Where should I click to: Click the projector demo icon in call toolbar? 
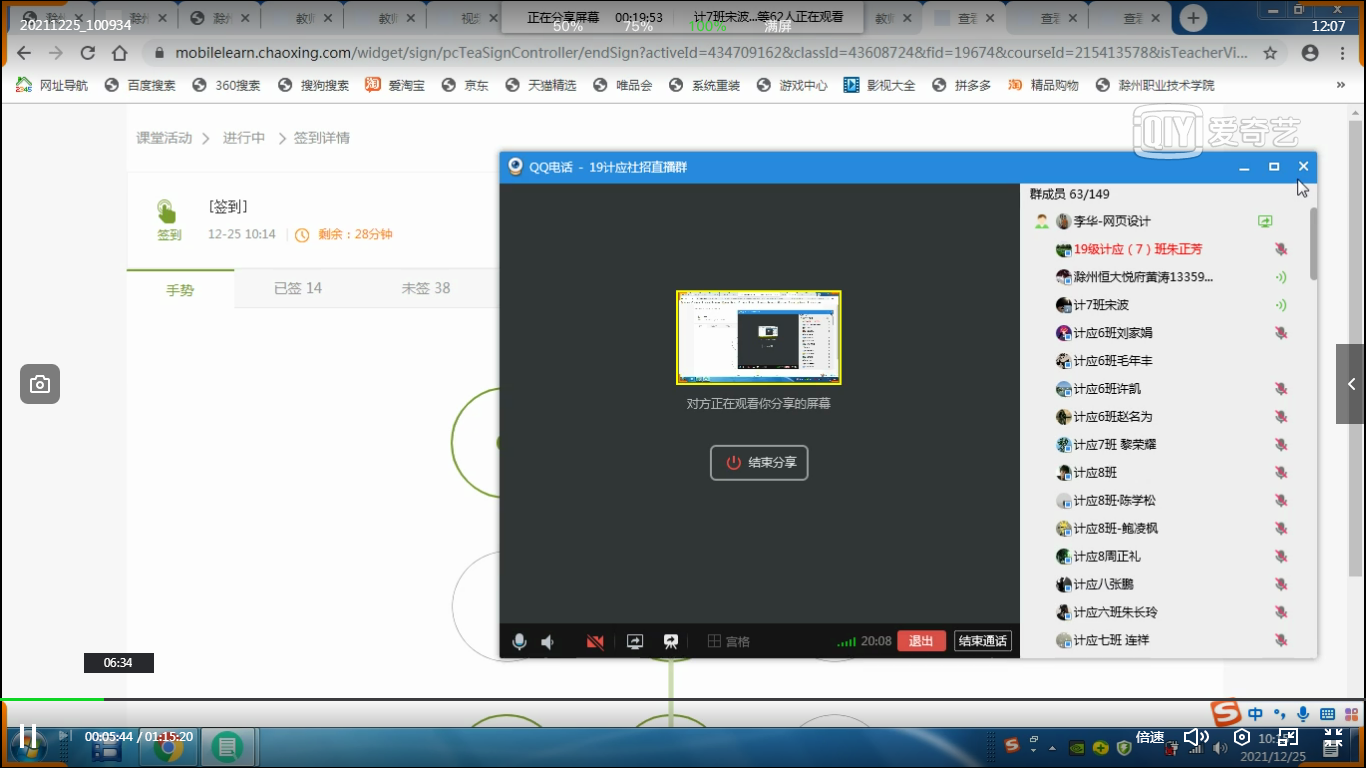pyautogui.click(x=671, y=642)
